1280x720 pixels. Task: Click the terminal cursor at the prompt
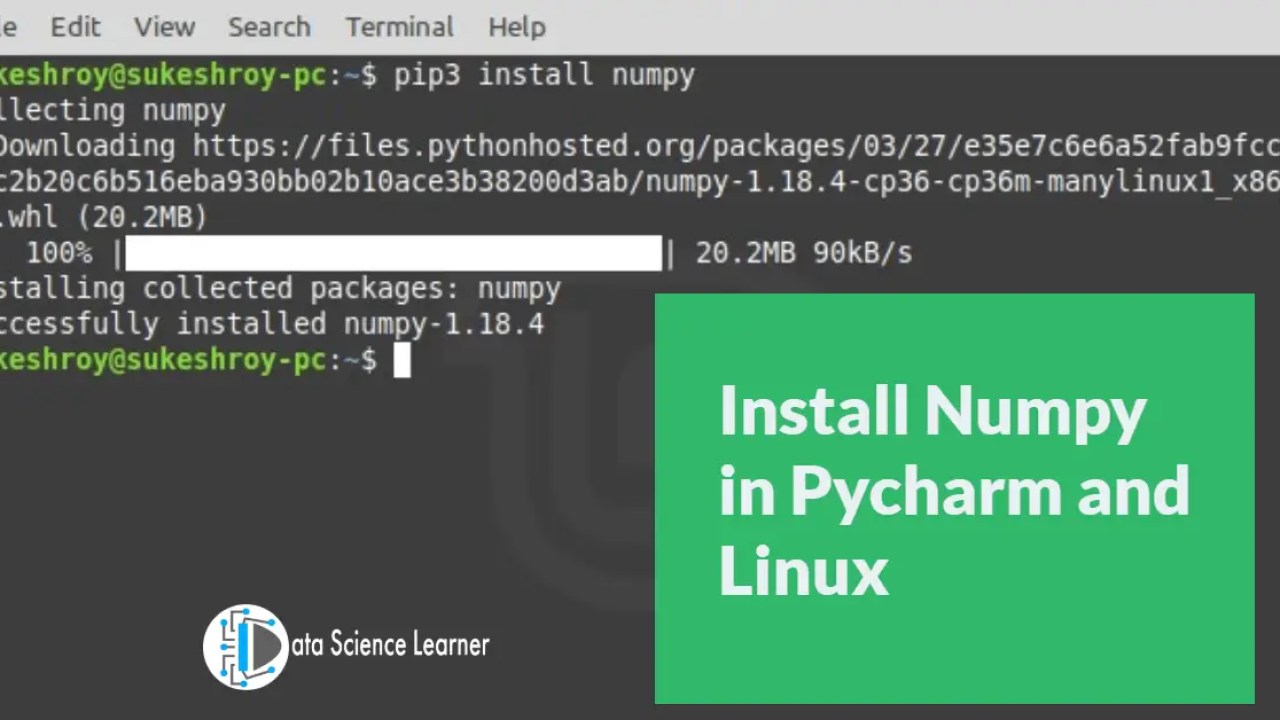(402, 360)
